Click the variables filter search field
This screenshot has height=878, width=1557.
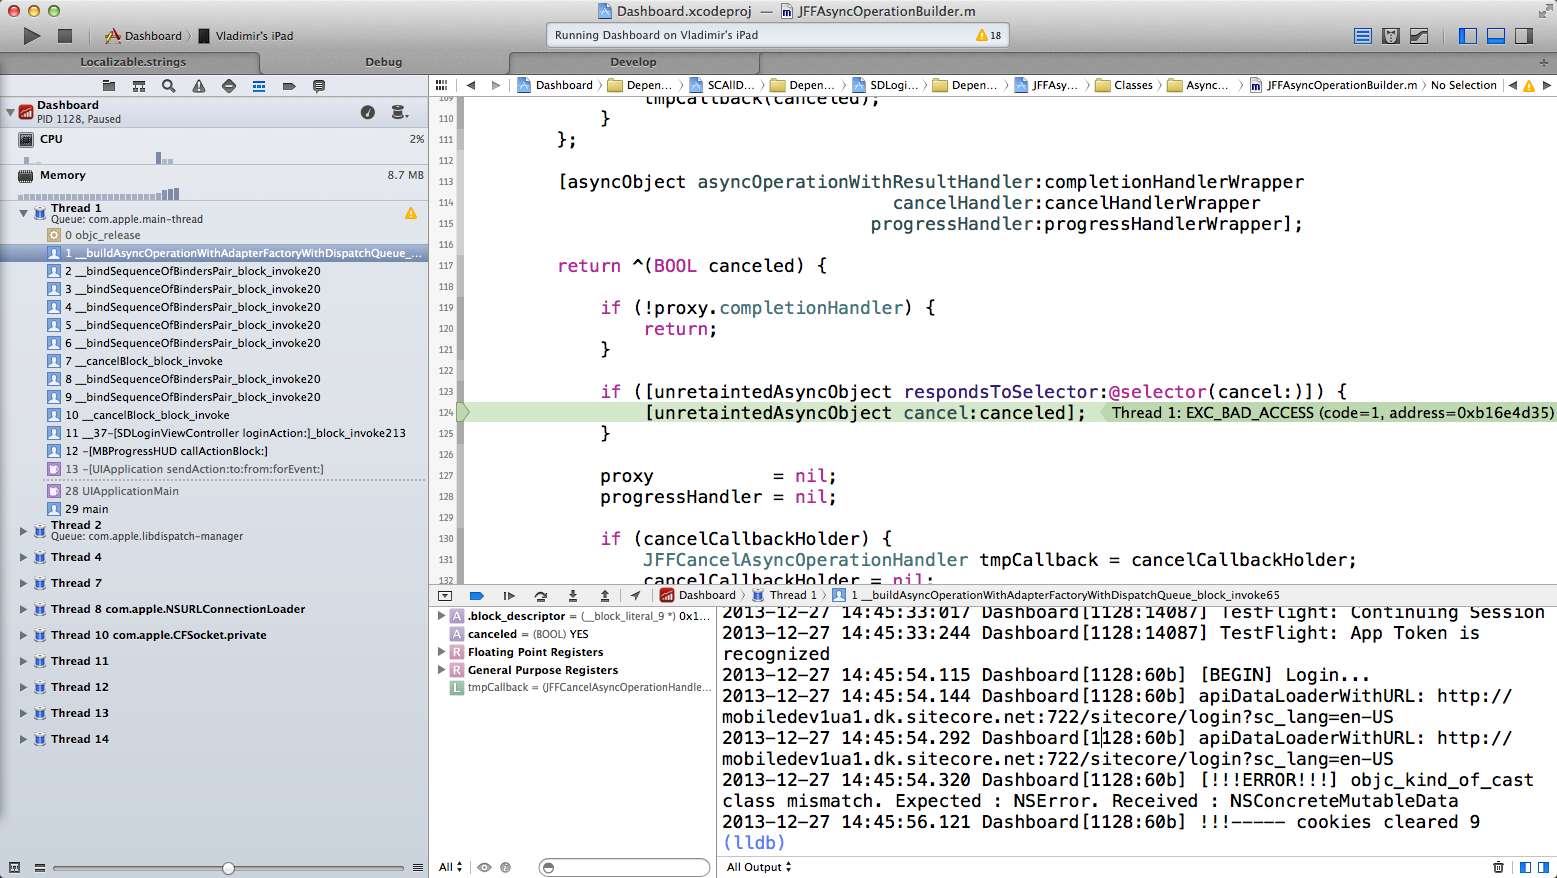click(624, 867)
